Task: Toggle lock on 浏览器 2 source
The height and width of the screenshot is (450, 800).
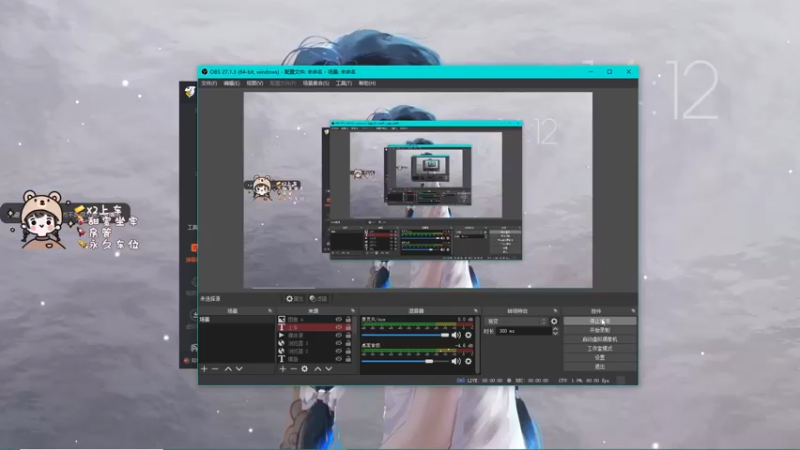Action: pyautogui.click(x=348, y=351)
